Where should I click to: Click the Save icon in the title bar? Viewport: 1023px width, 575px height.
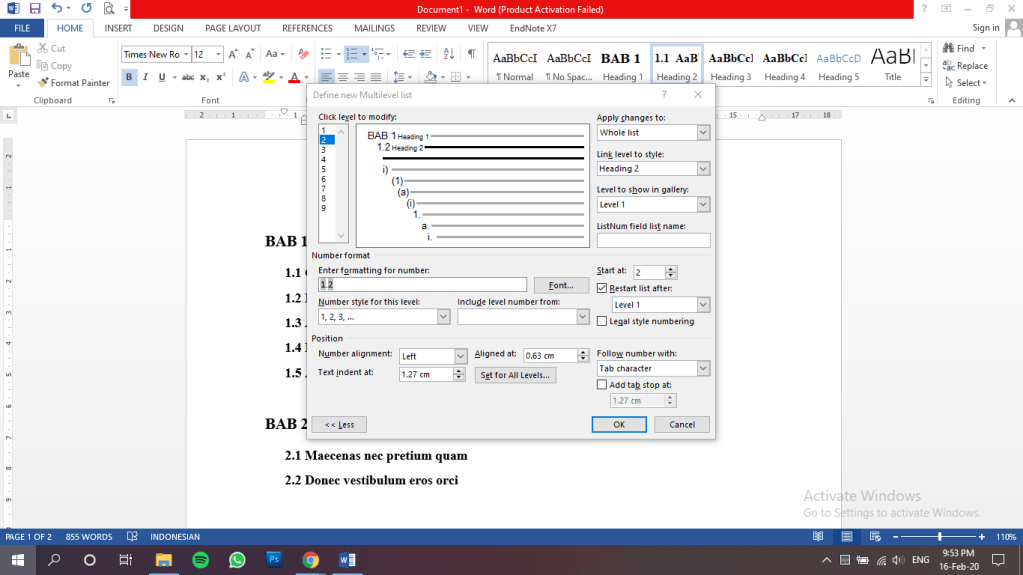[37, 8]
